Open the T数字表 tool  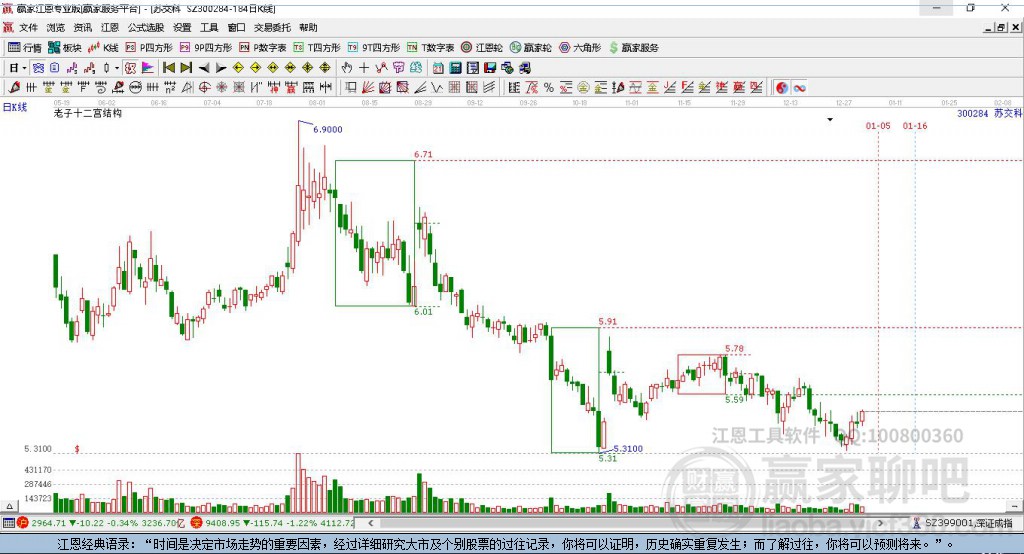click(430, 48)
